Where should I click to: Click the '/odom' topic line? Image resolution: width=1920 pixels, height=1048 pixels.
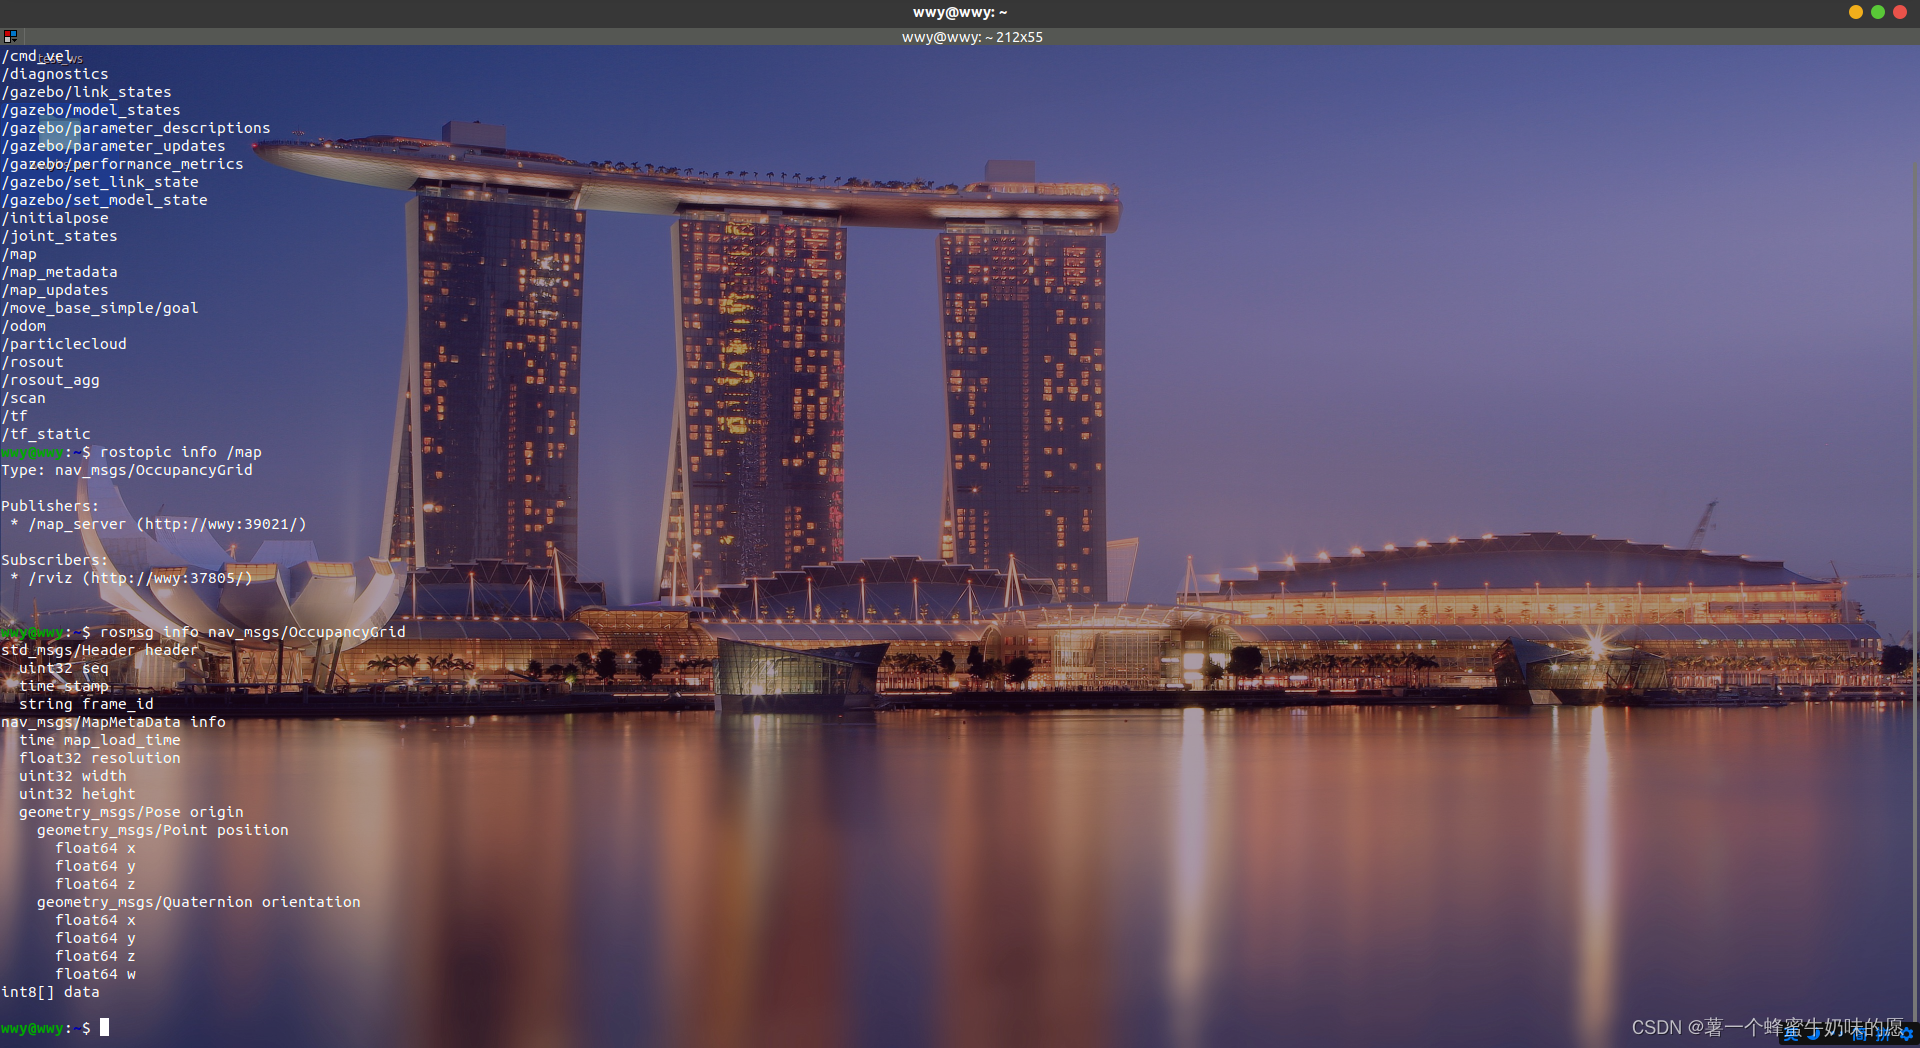[x=24, y=326]
